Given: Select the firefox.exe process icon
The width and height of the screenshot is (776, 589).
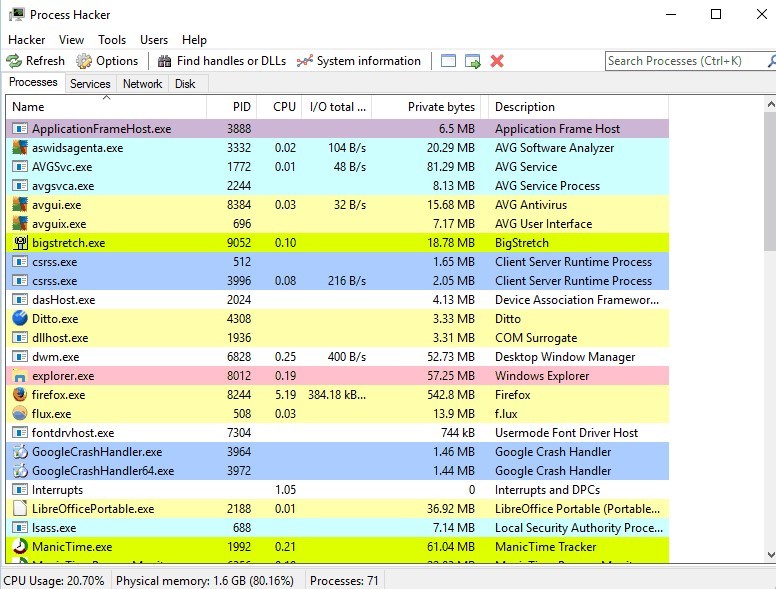Looking at the screenshot, I should (20, 395).
